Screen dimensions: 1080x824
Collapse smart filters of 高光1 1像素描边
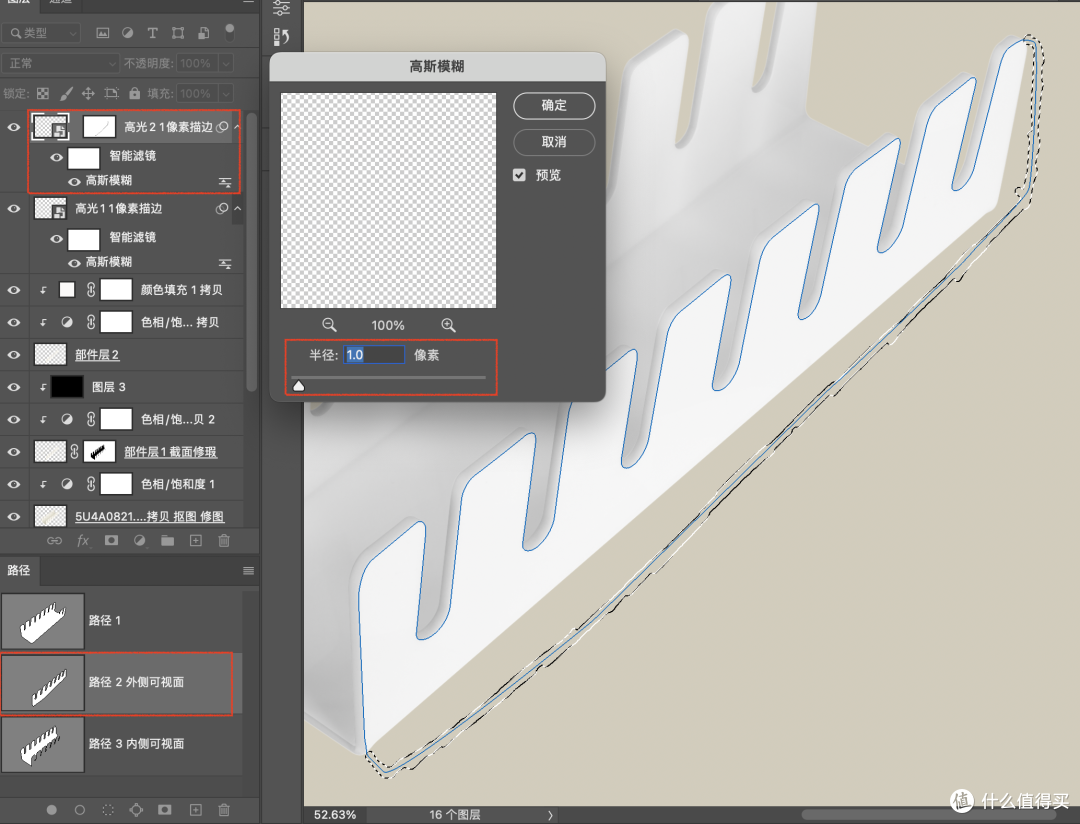[237, 208]
